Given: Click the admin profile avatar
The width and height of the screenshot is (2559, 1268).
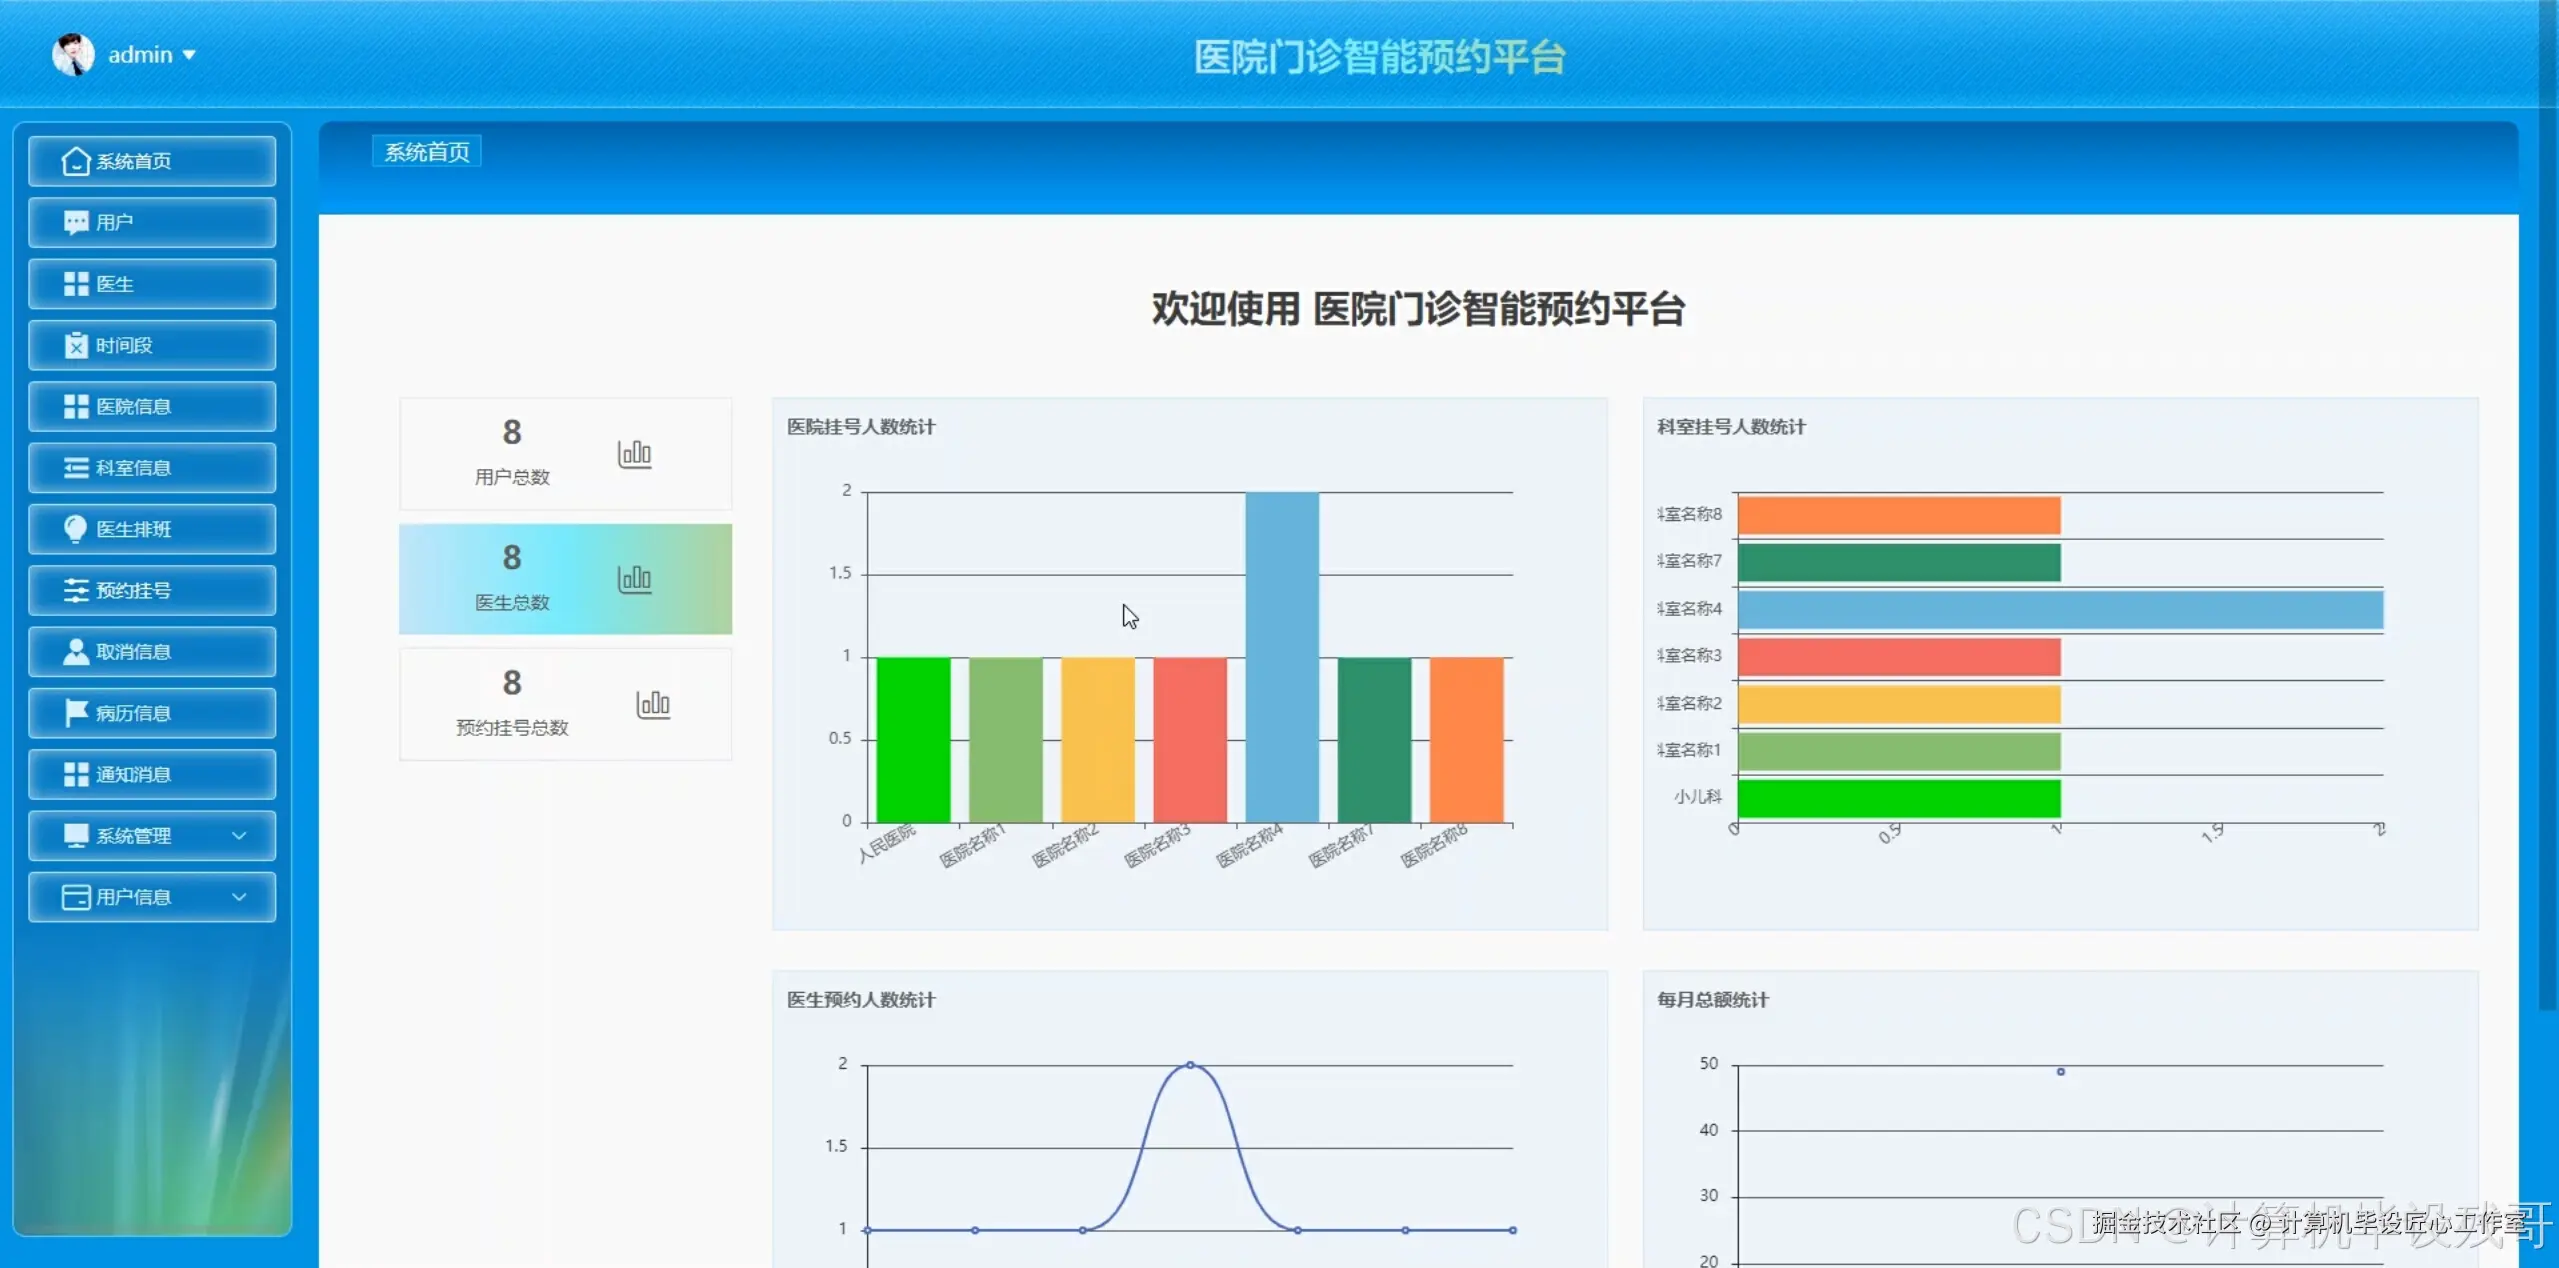Looking at the screenshot, I should 74,54.
